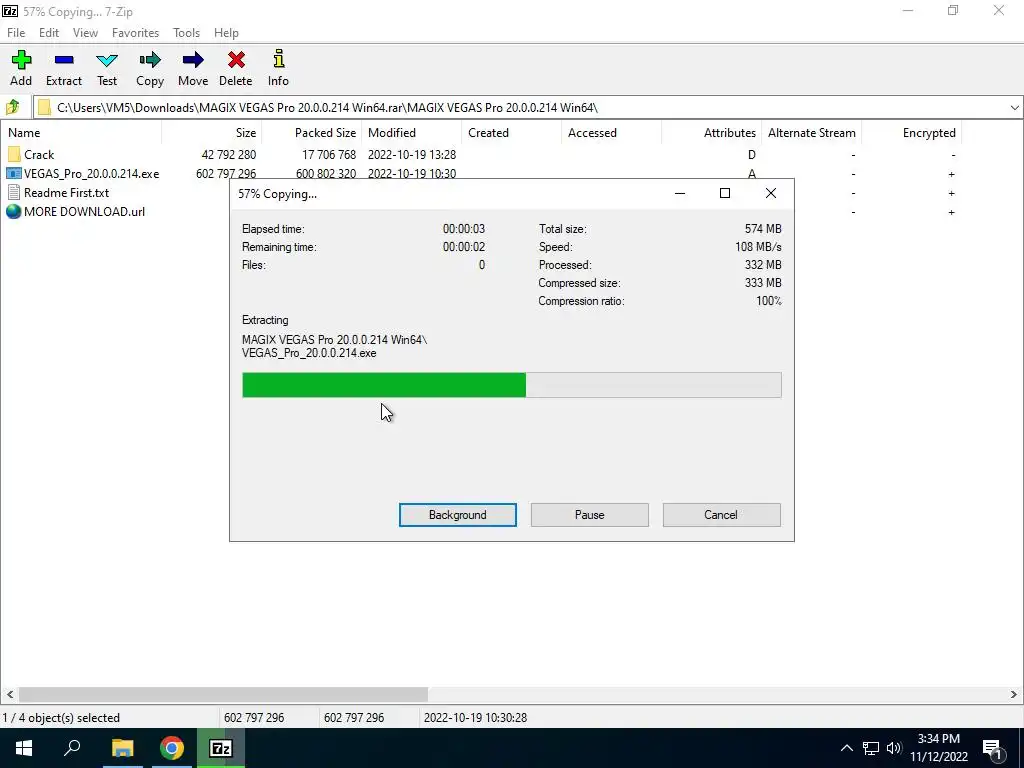Sort by the Accessed column header
Screen dimensions: 1024x768
612,133
